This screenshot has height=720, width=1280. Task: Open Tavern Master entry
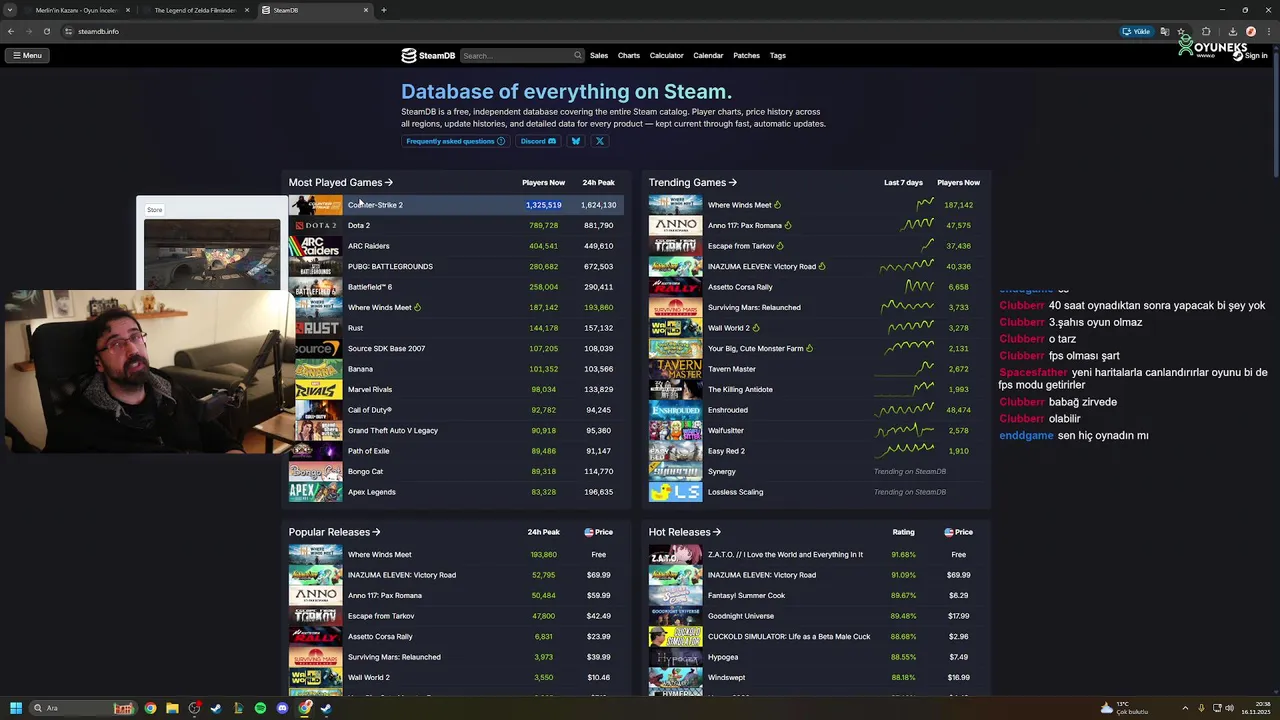coord(732,369)
